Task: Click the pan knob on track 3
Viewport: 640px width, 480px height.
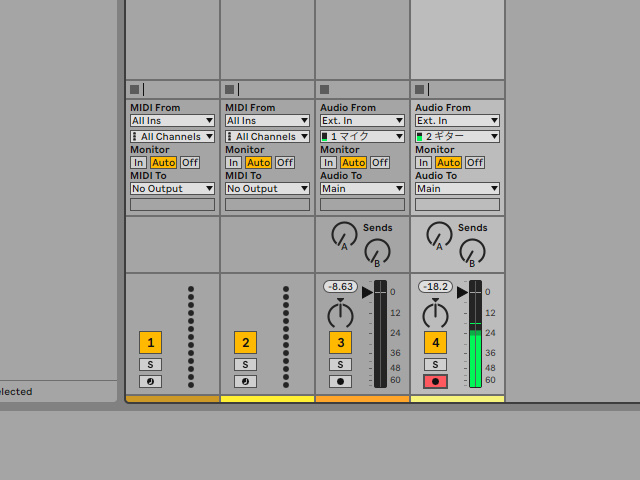Action: [x=340, y=315]
